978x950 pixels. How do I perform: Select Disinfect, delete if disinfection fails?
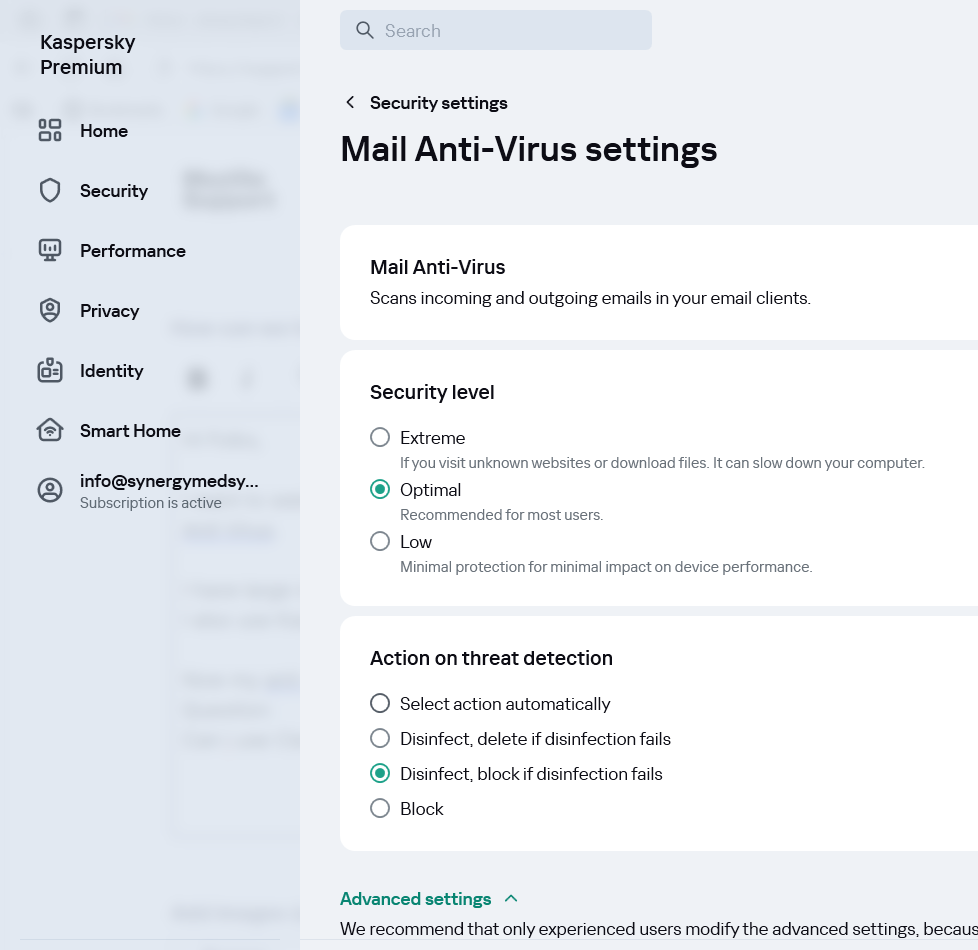coord(380,739)
